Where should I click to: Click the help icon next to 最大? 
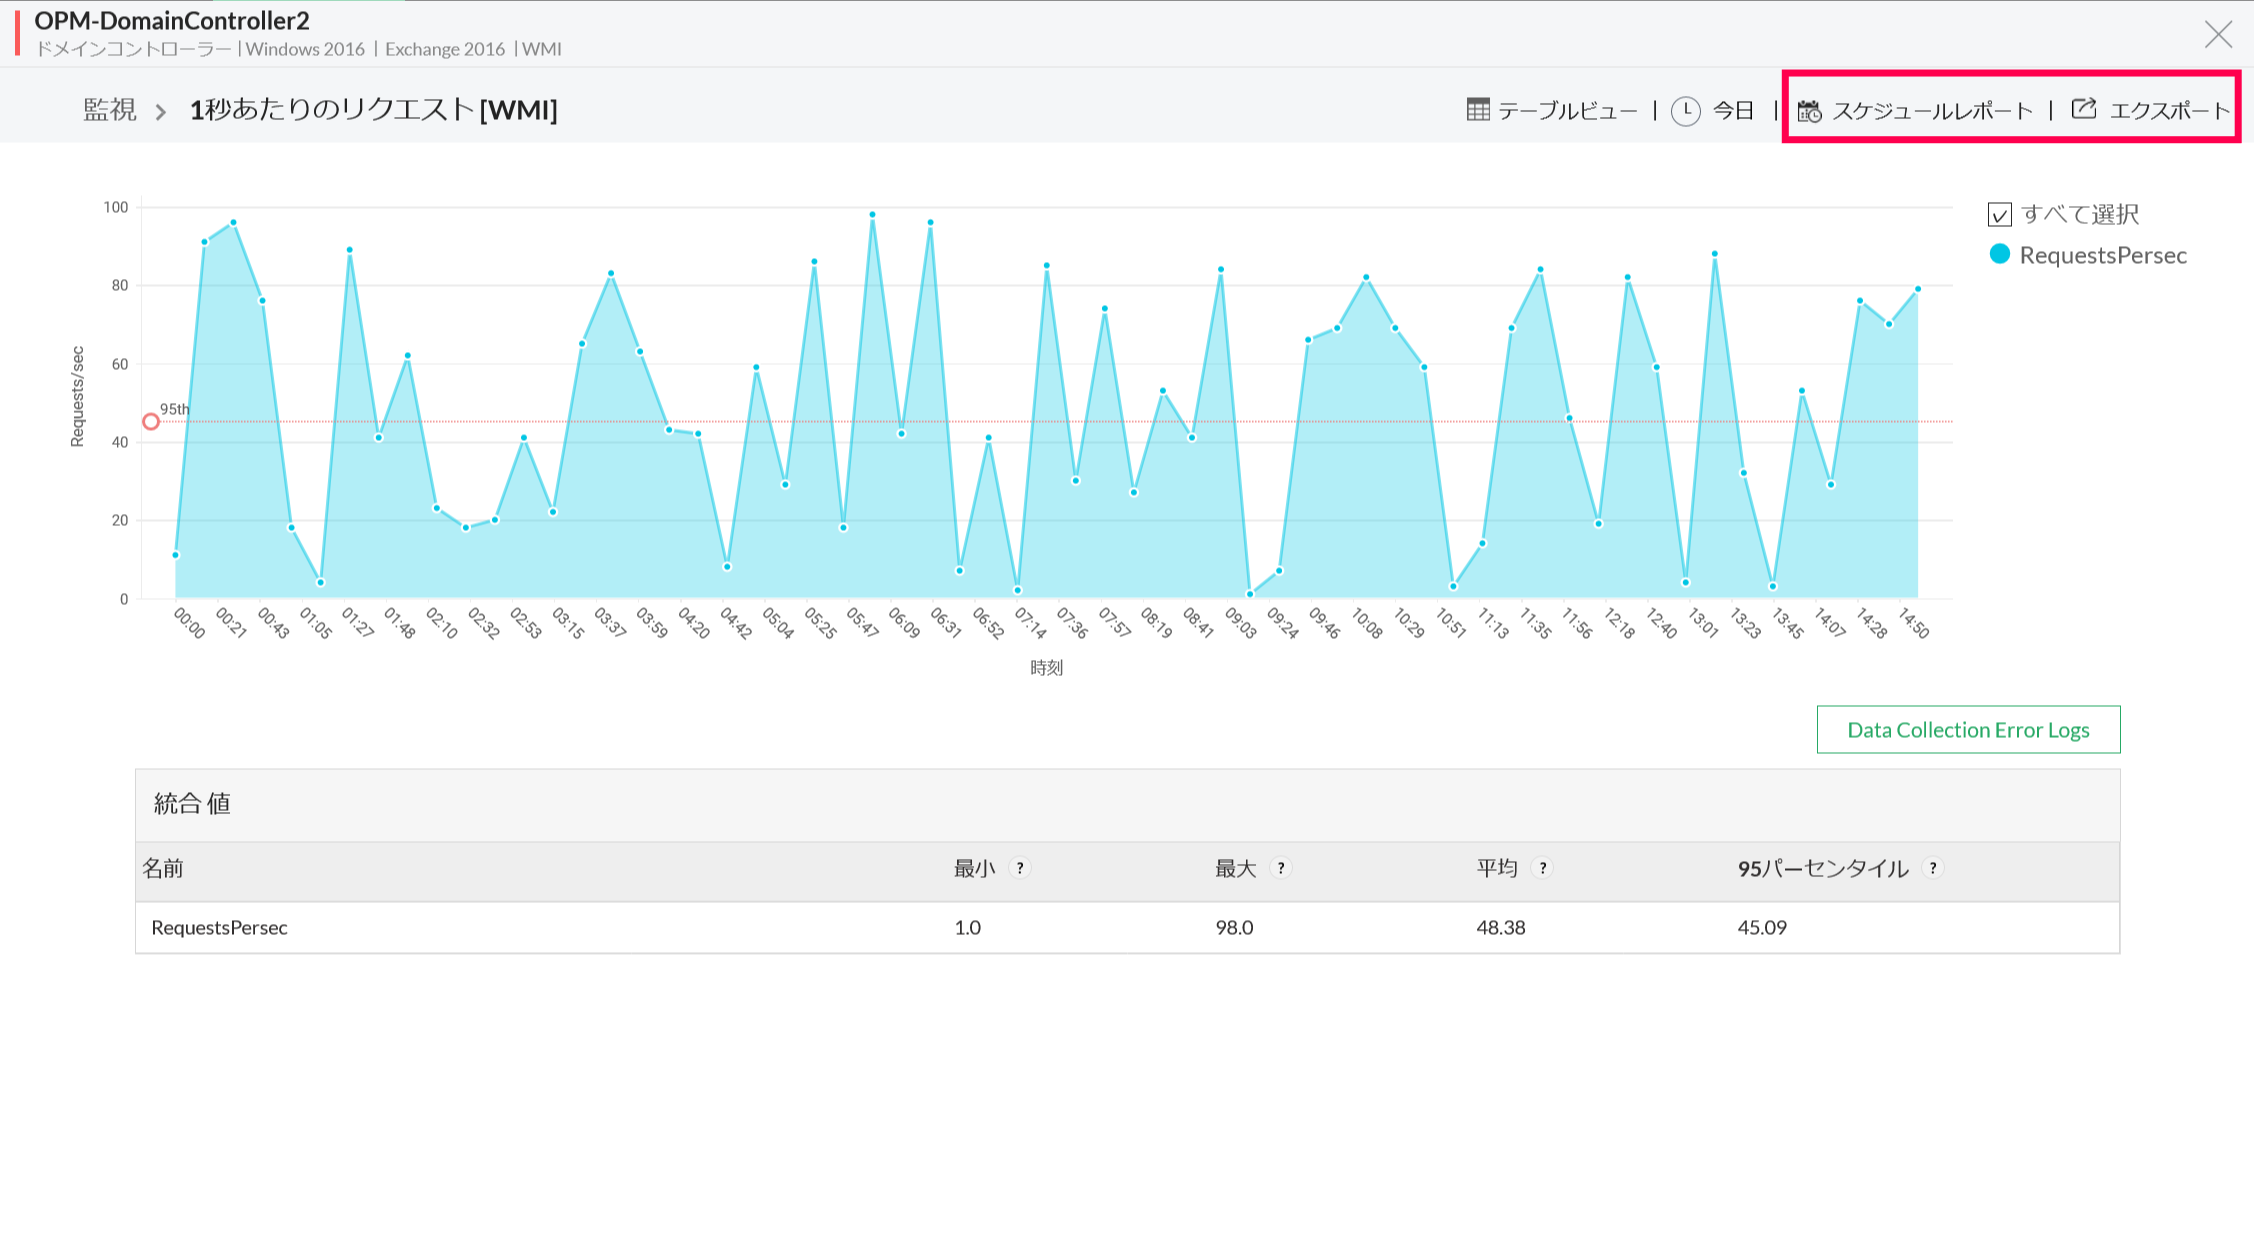tap(1281, 868)
